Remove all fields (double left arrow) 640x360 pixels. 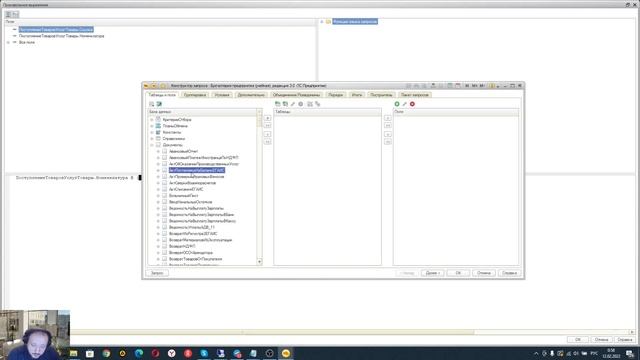388,142
